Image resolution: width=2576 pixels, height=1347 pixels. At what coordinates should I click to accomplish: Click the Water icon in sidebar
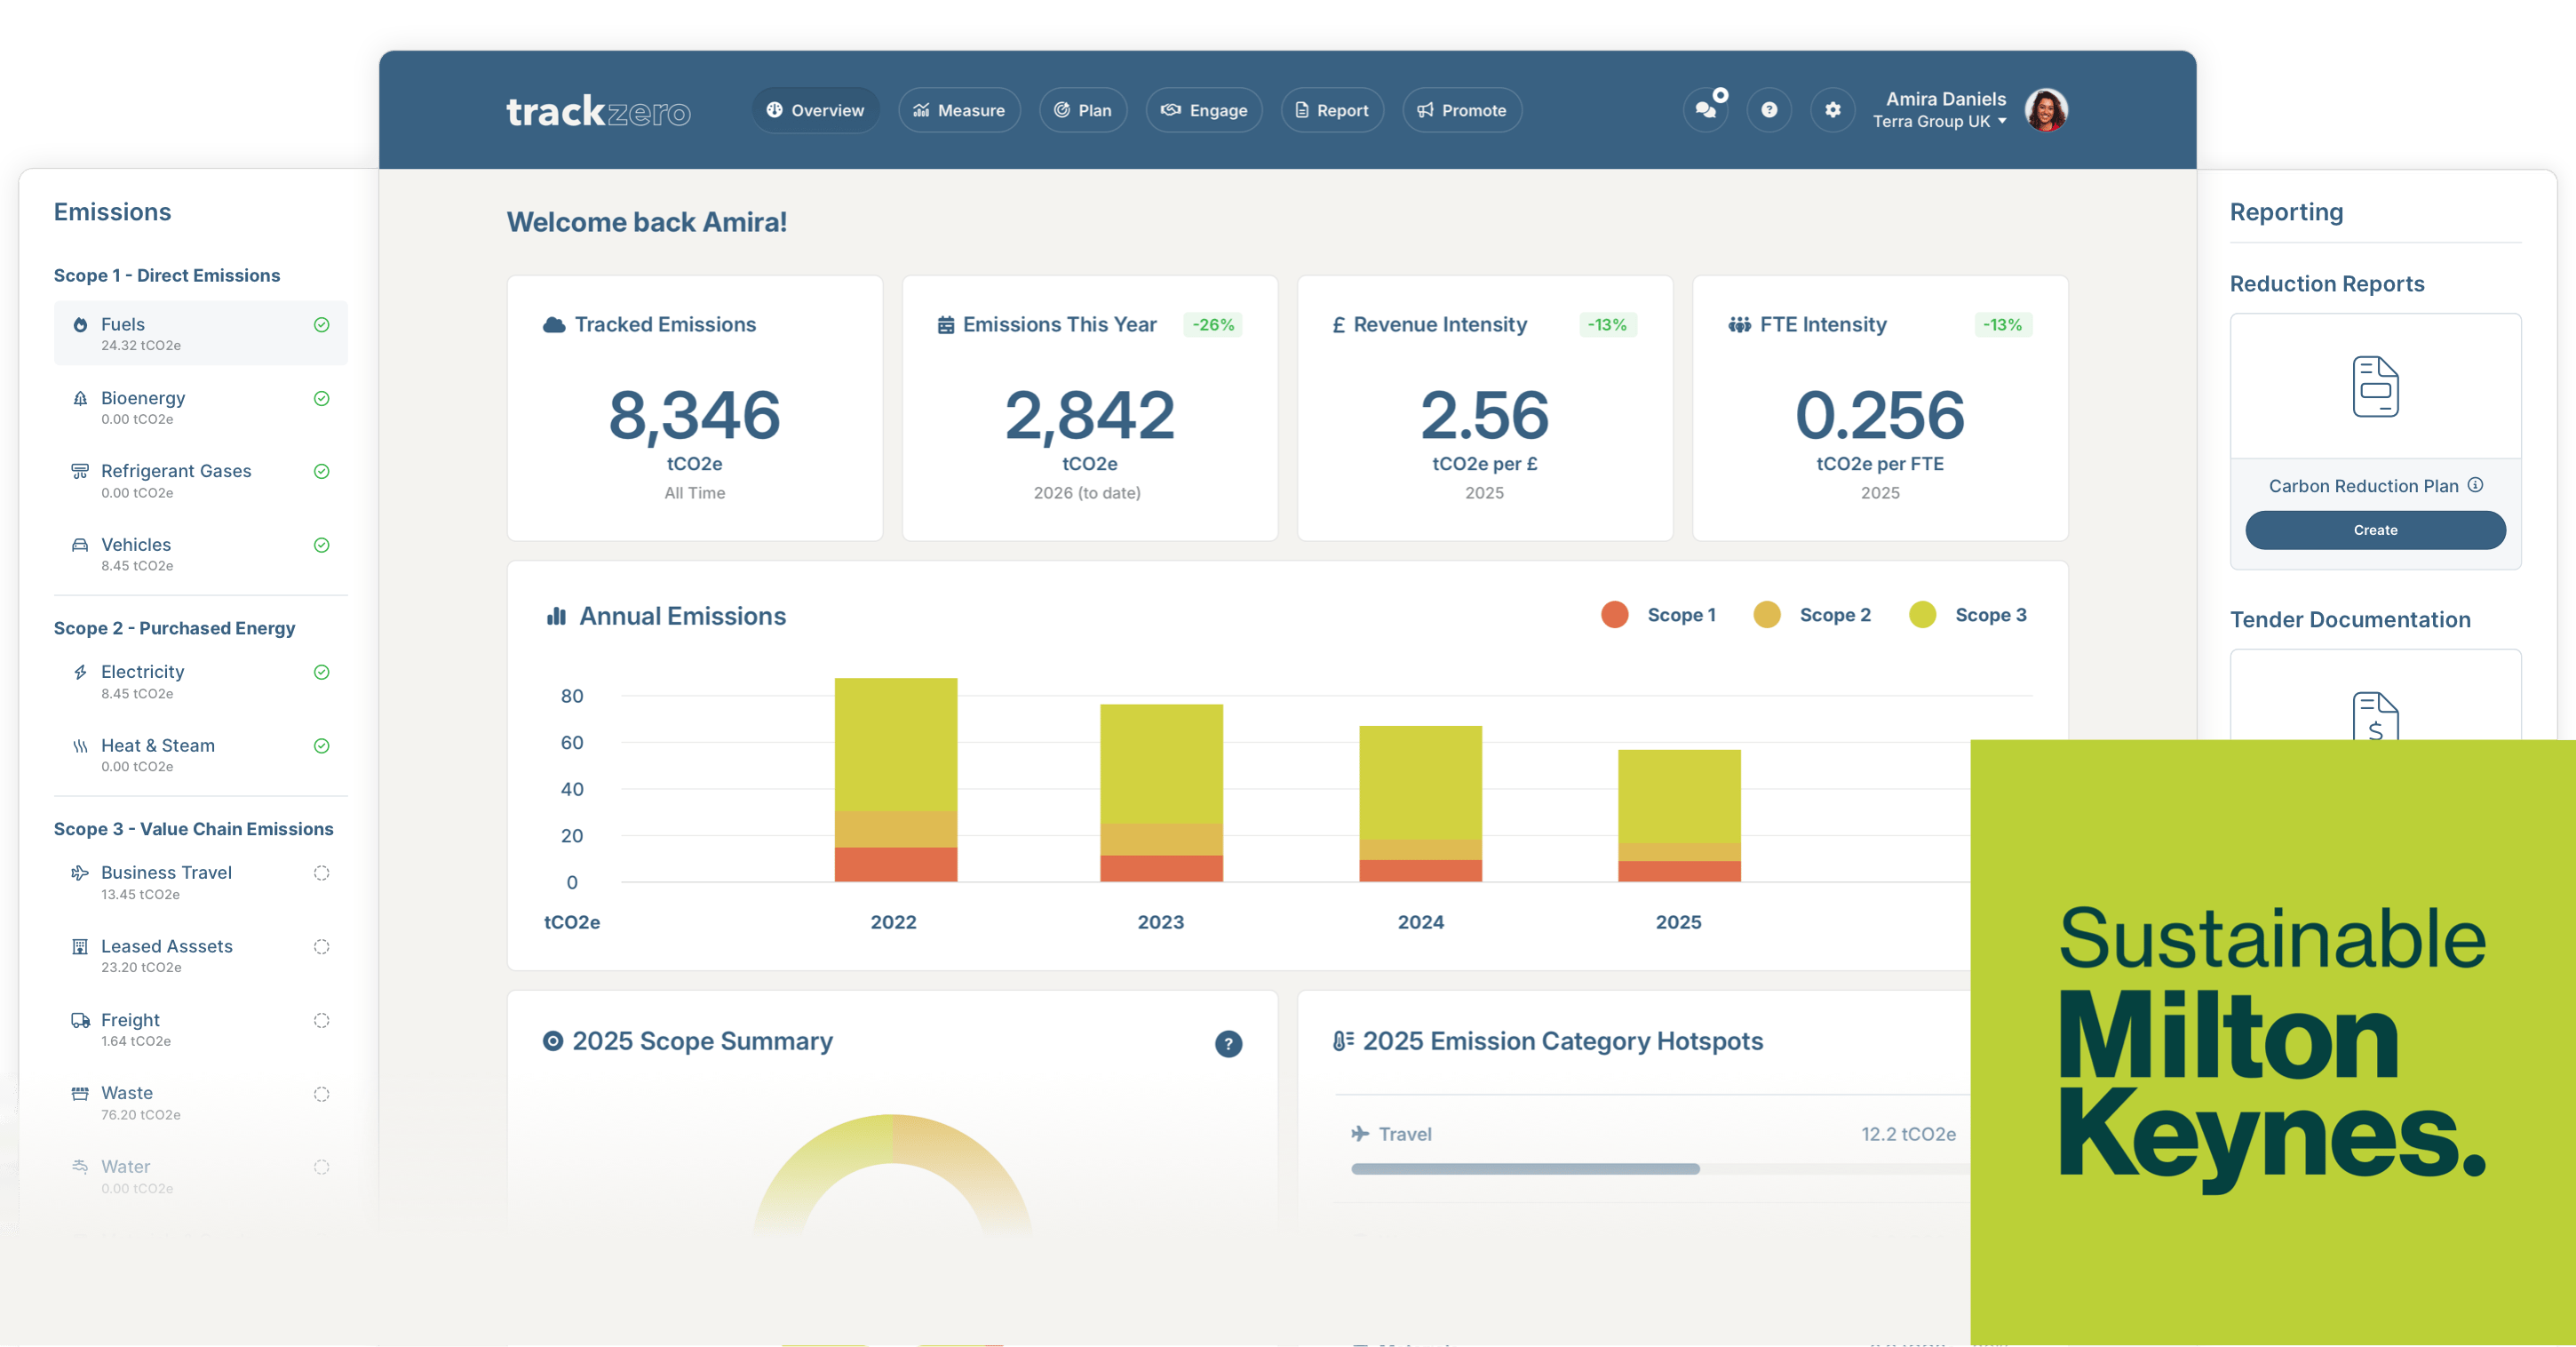point(80,1167)
